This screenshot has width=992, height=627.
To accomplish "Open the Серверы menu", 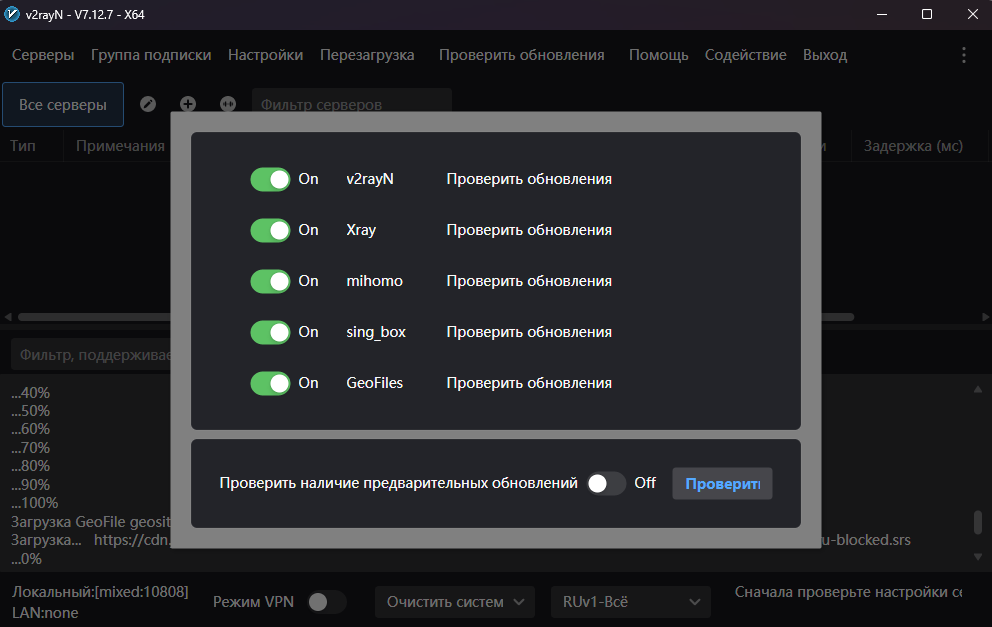I will coord(43,55).
